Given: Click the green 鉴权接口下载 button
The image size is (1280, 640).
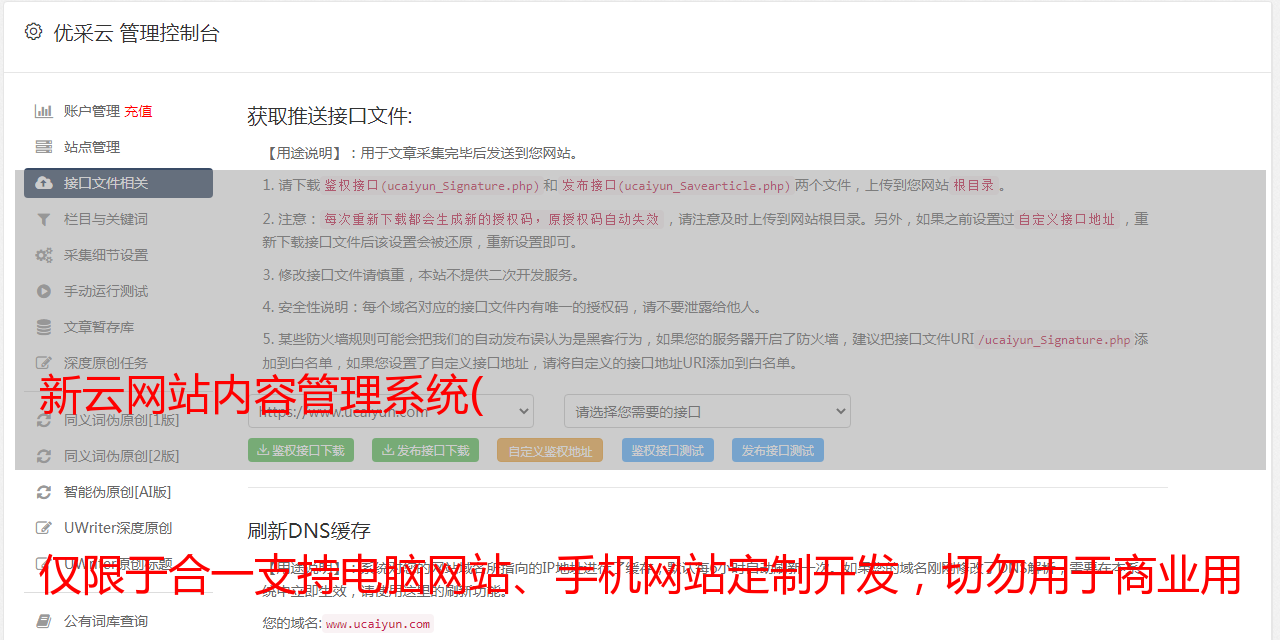Looking at the screenshot, I should [301, 450].
